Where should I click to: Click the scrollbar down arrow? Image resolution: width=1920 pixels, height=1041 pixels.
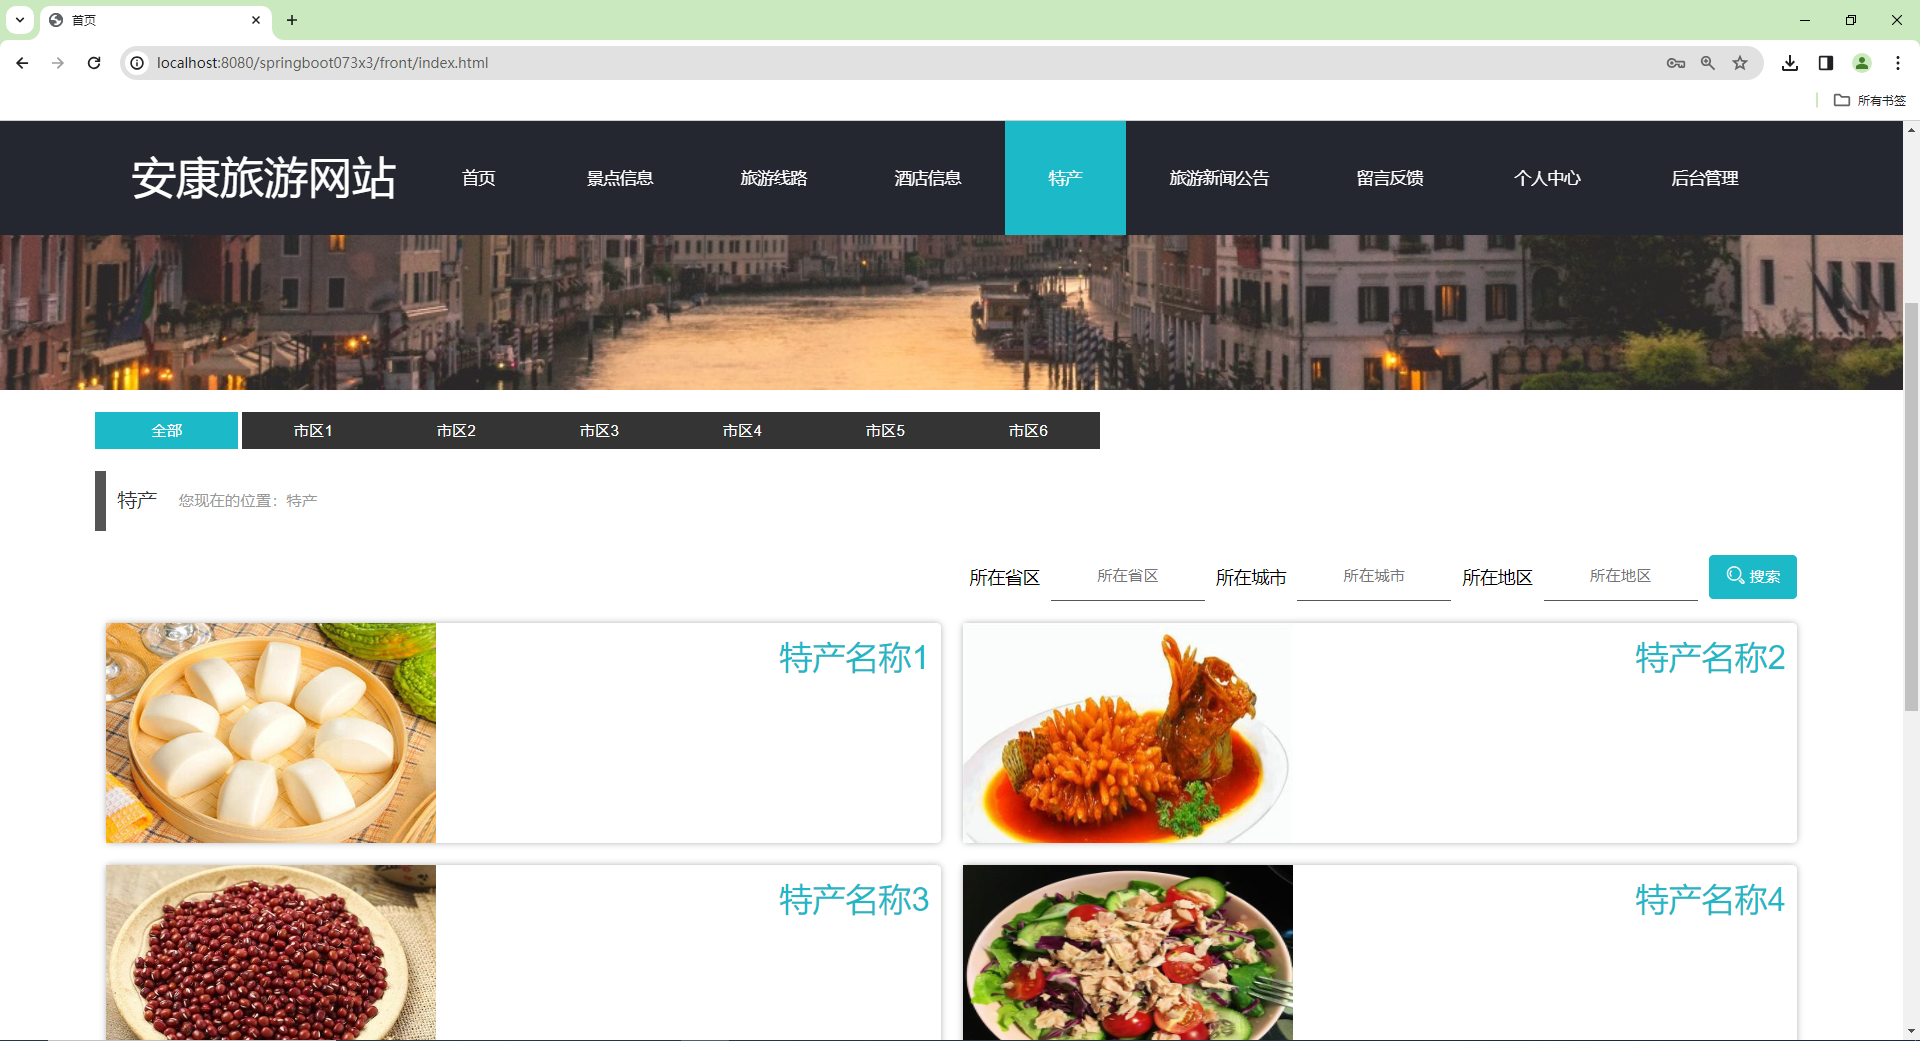pyautogui.click(x=1911, y=1031)
